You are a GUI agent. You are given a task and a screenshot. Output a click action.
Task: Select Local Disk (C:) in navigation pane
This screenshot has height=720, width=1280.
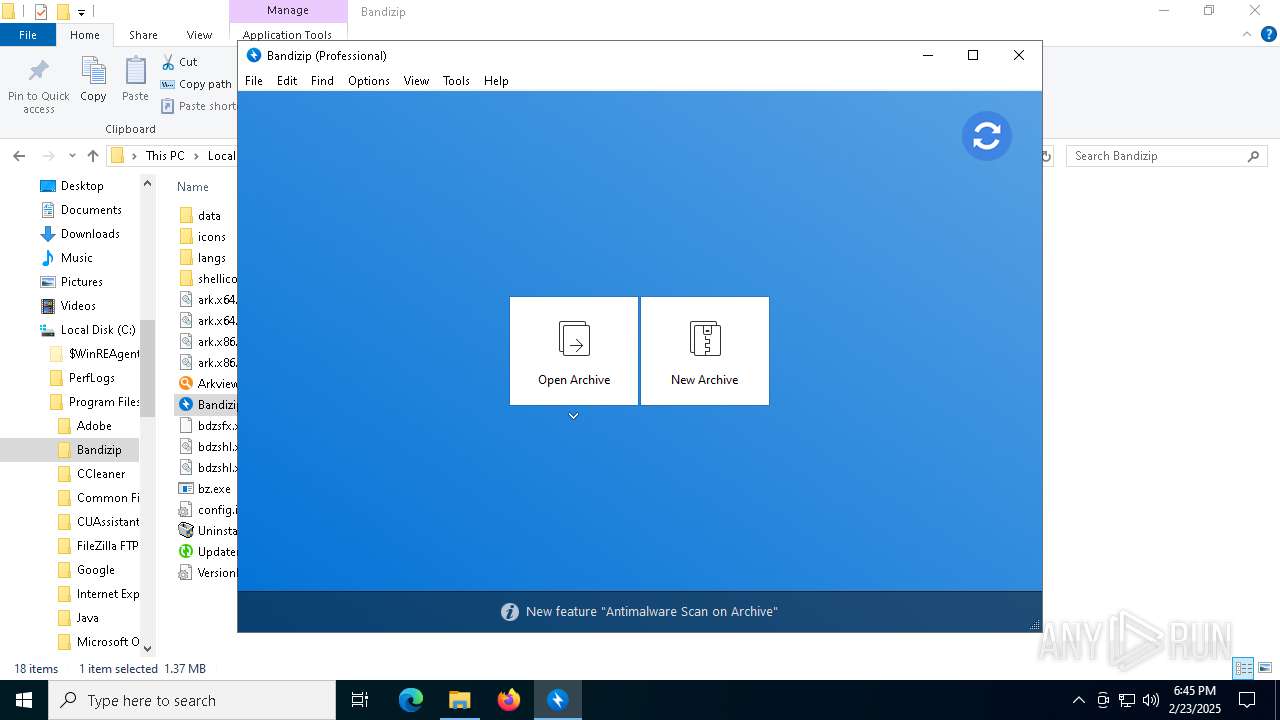[x=97, y=330]
